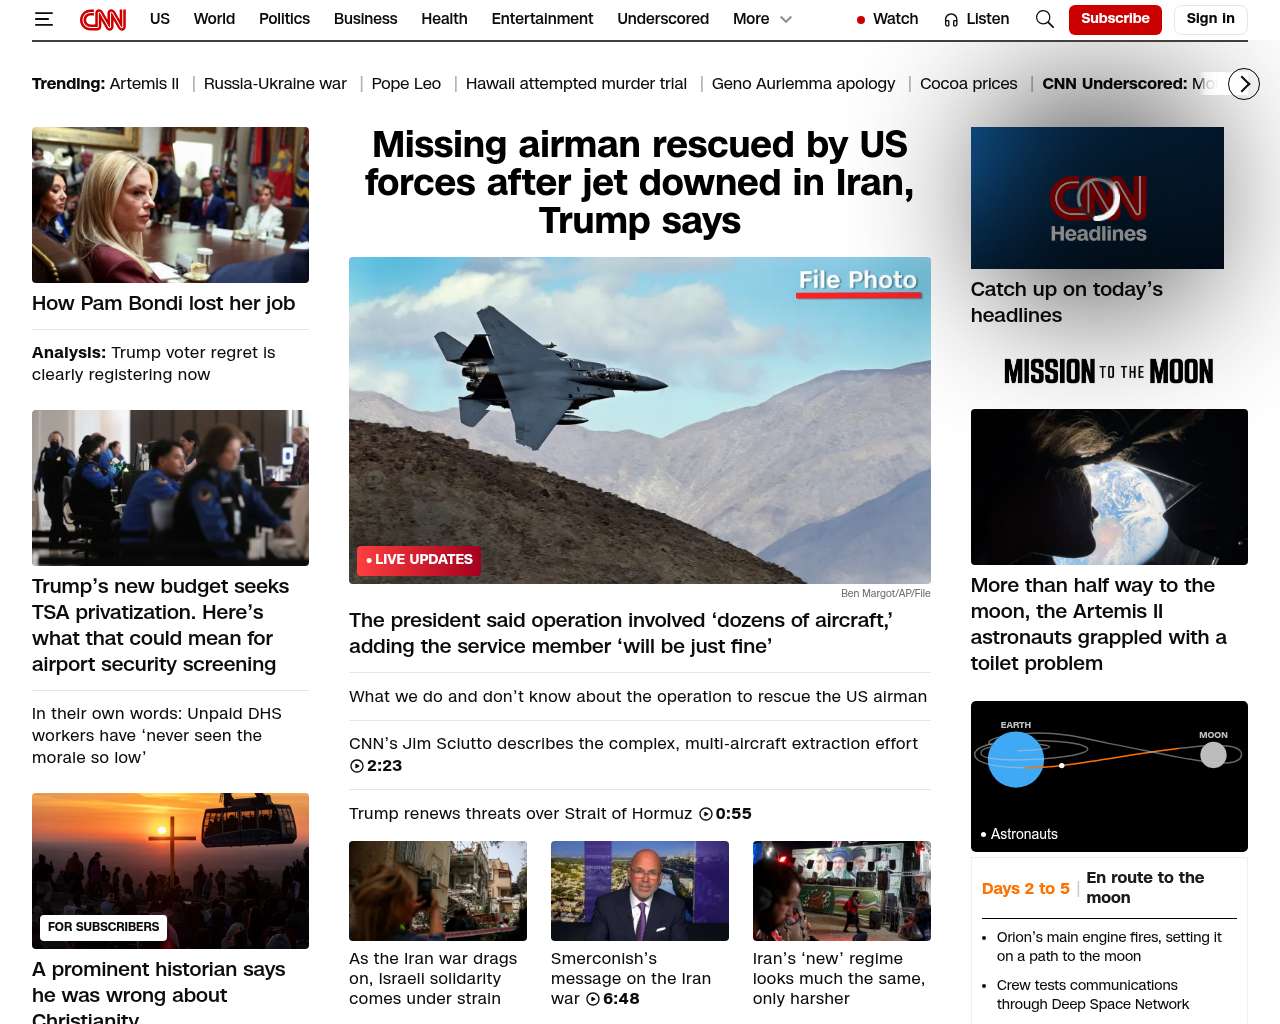Click the Live Updates badge
Viewport: 1280px width, 1024px height.
point(419,560)
